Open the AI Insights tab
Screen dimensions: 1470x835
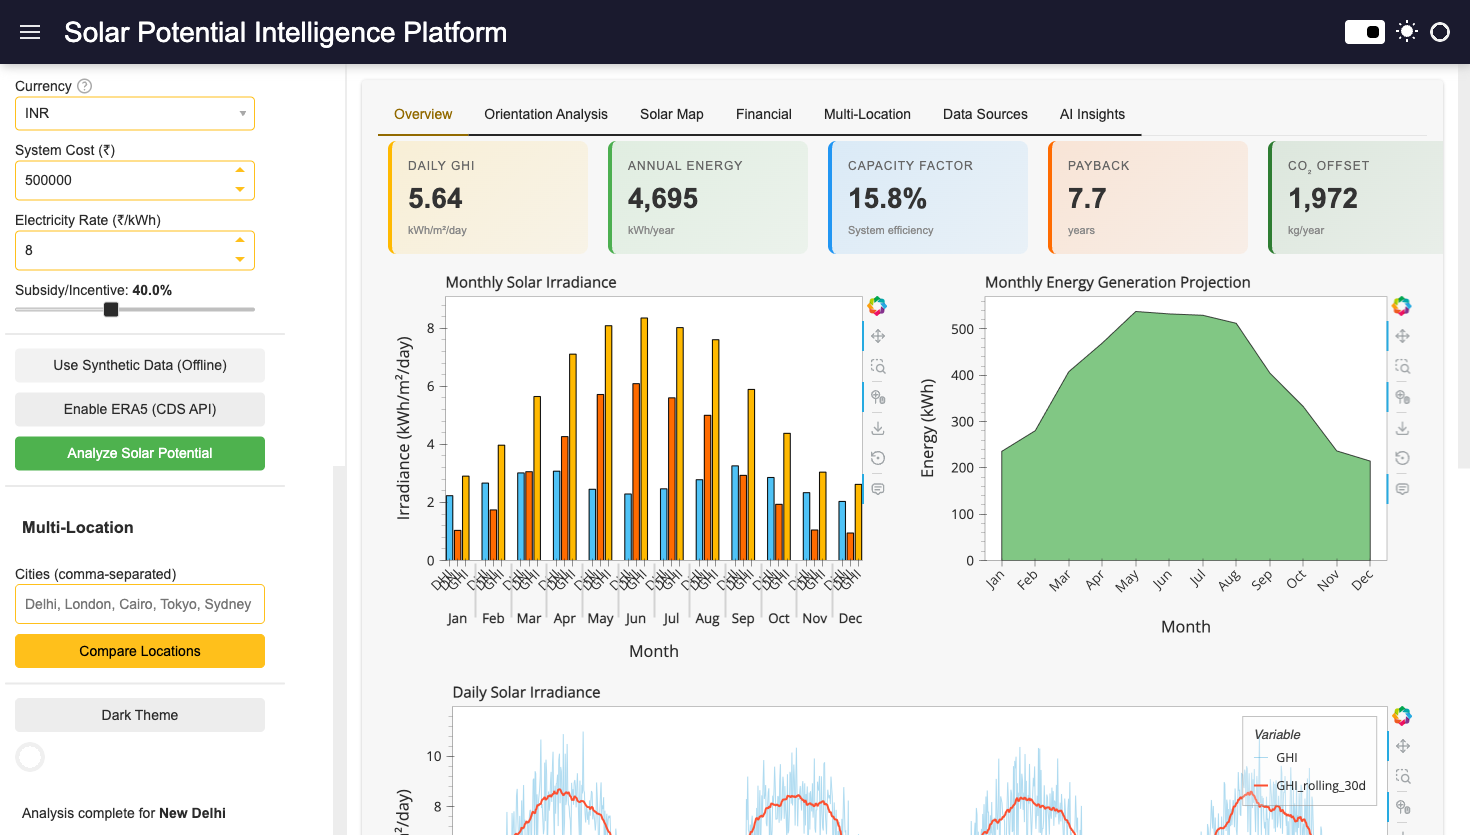coord(1092,114)
